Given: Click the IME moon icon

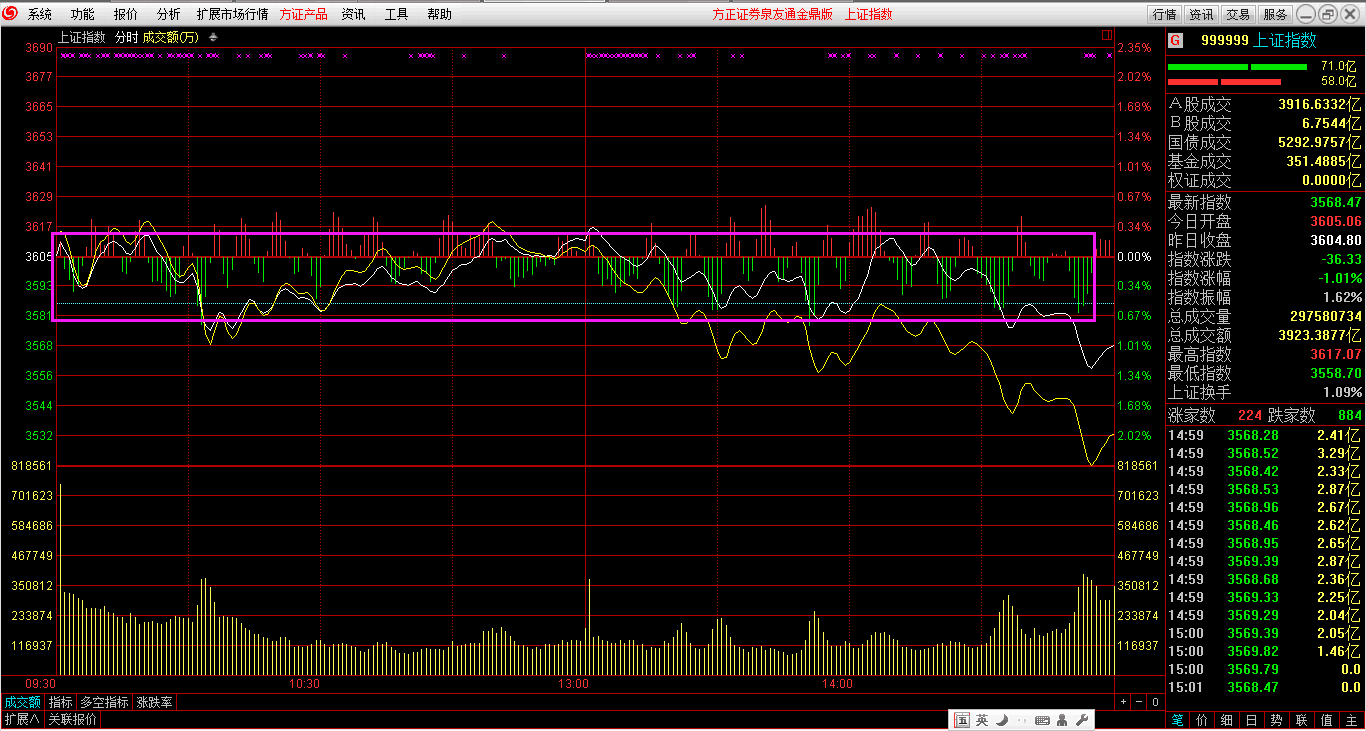Looking at the screenshot, I should [x=1001, y=720].
